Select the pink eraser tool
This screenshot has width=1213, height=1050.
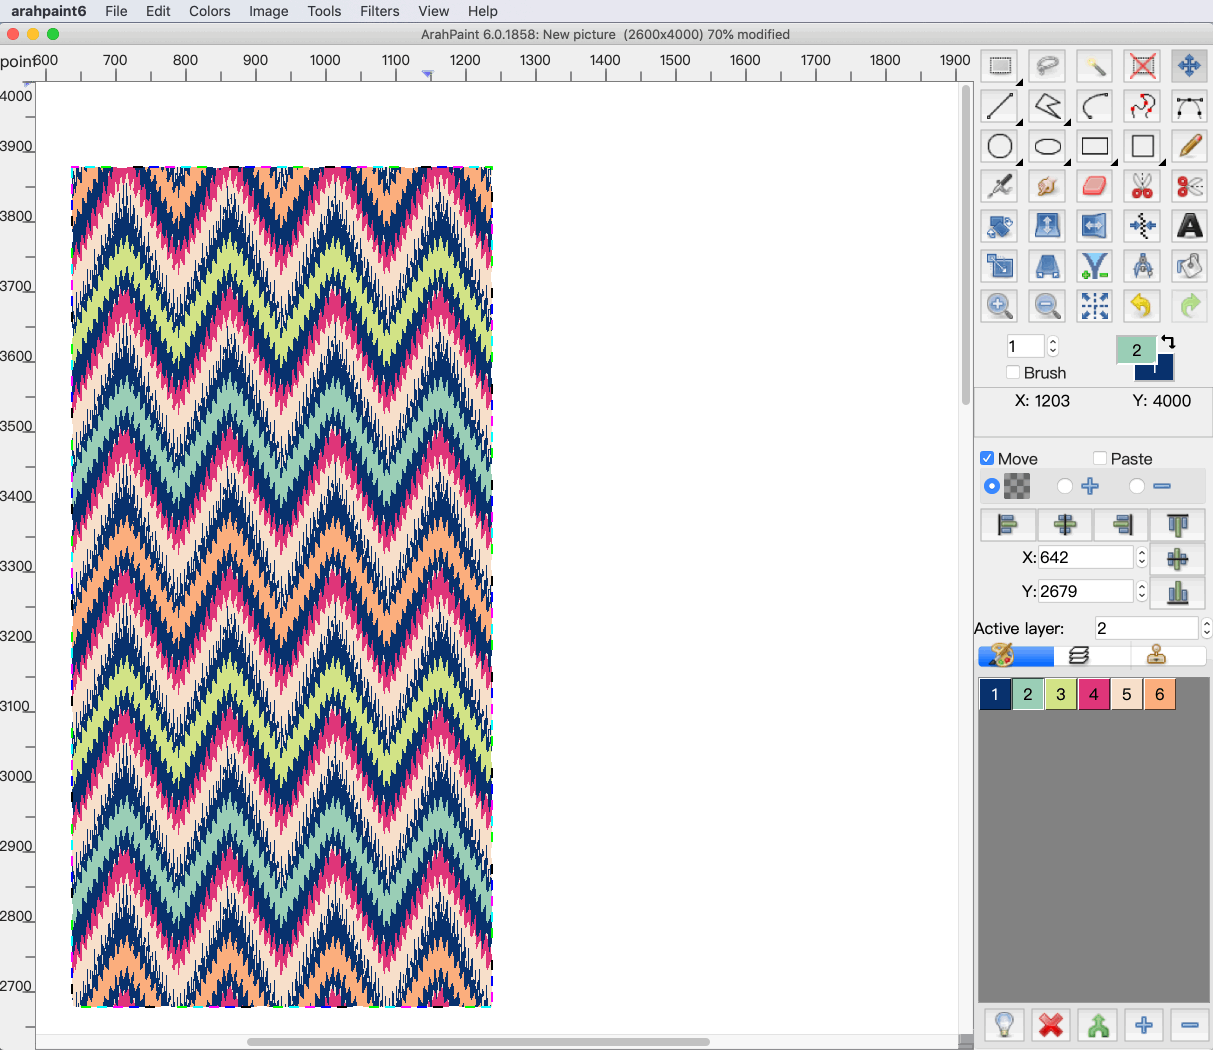1095,186
